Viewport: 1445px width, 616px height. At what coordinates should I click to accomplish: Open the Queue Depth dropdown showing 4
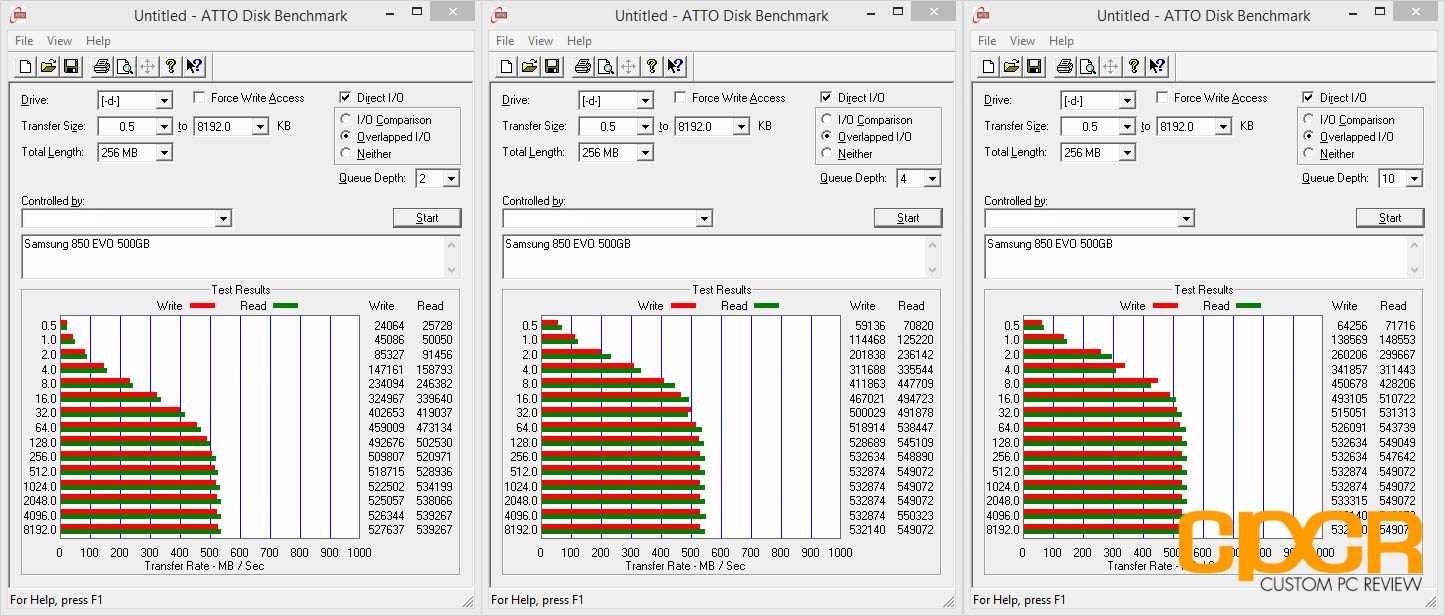pyautogui.click(x=932, y=178)
